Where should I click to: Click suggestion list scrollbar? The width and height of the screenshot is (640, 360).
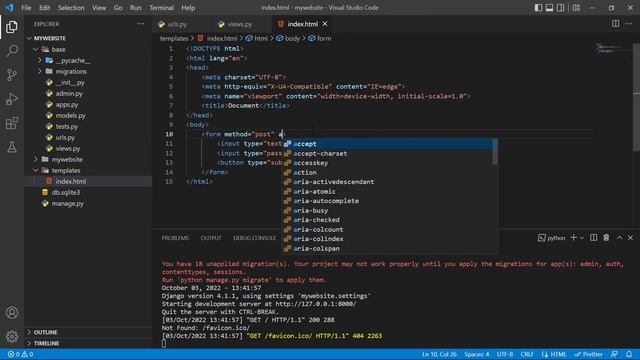[x=495, y=152]
